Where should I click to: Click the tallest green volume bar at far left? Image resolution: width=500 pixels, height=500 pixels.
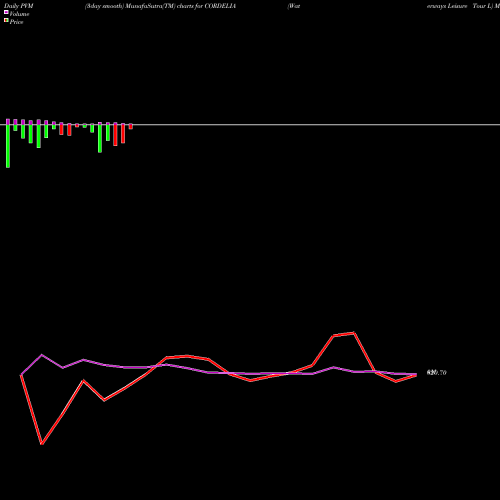[x=8, y=146]
